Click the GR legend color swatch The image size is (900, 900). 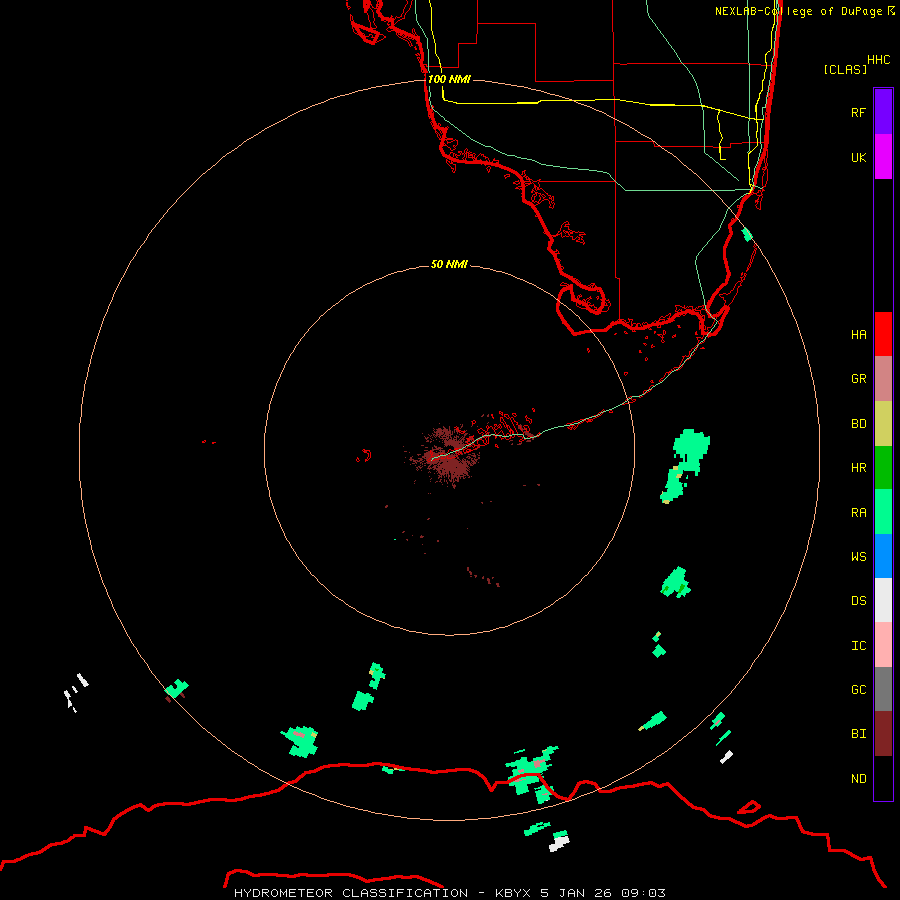[883, 379]
